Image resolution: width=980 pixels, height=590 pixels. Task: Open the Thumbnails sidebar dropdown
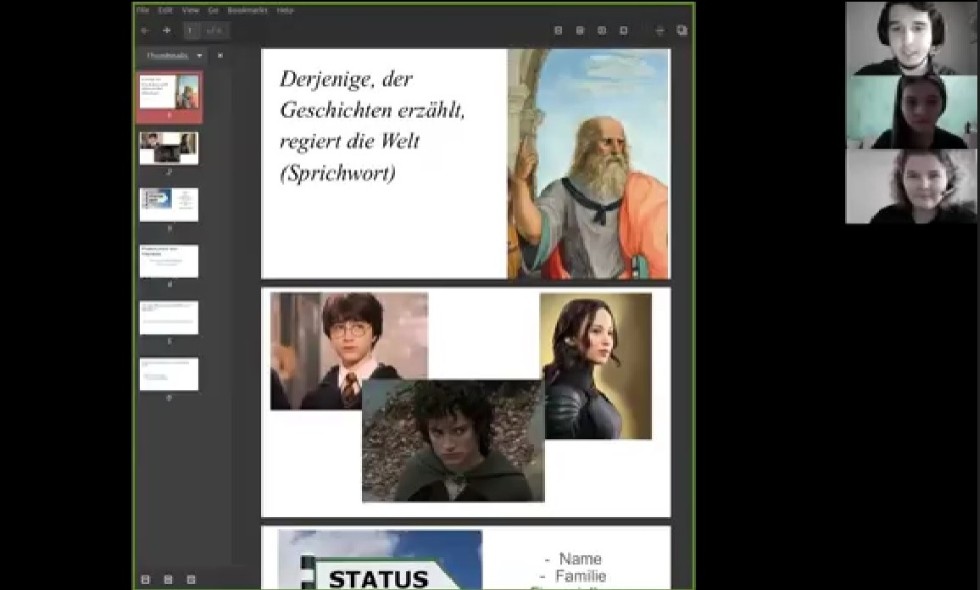pos(174,56)
